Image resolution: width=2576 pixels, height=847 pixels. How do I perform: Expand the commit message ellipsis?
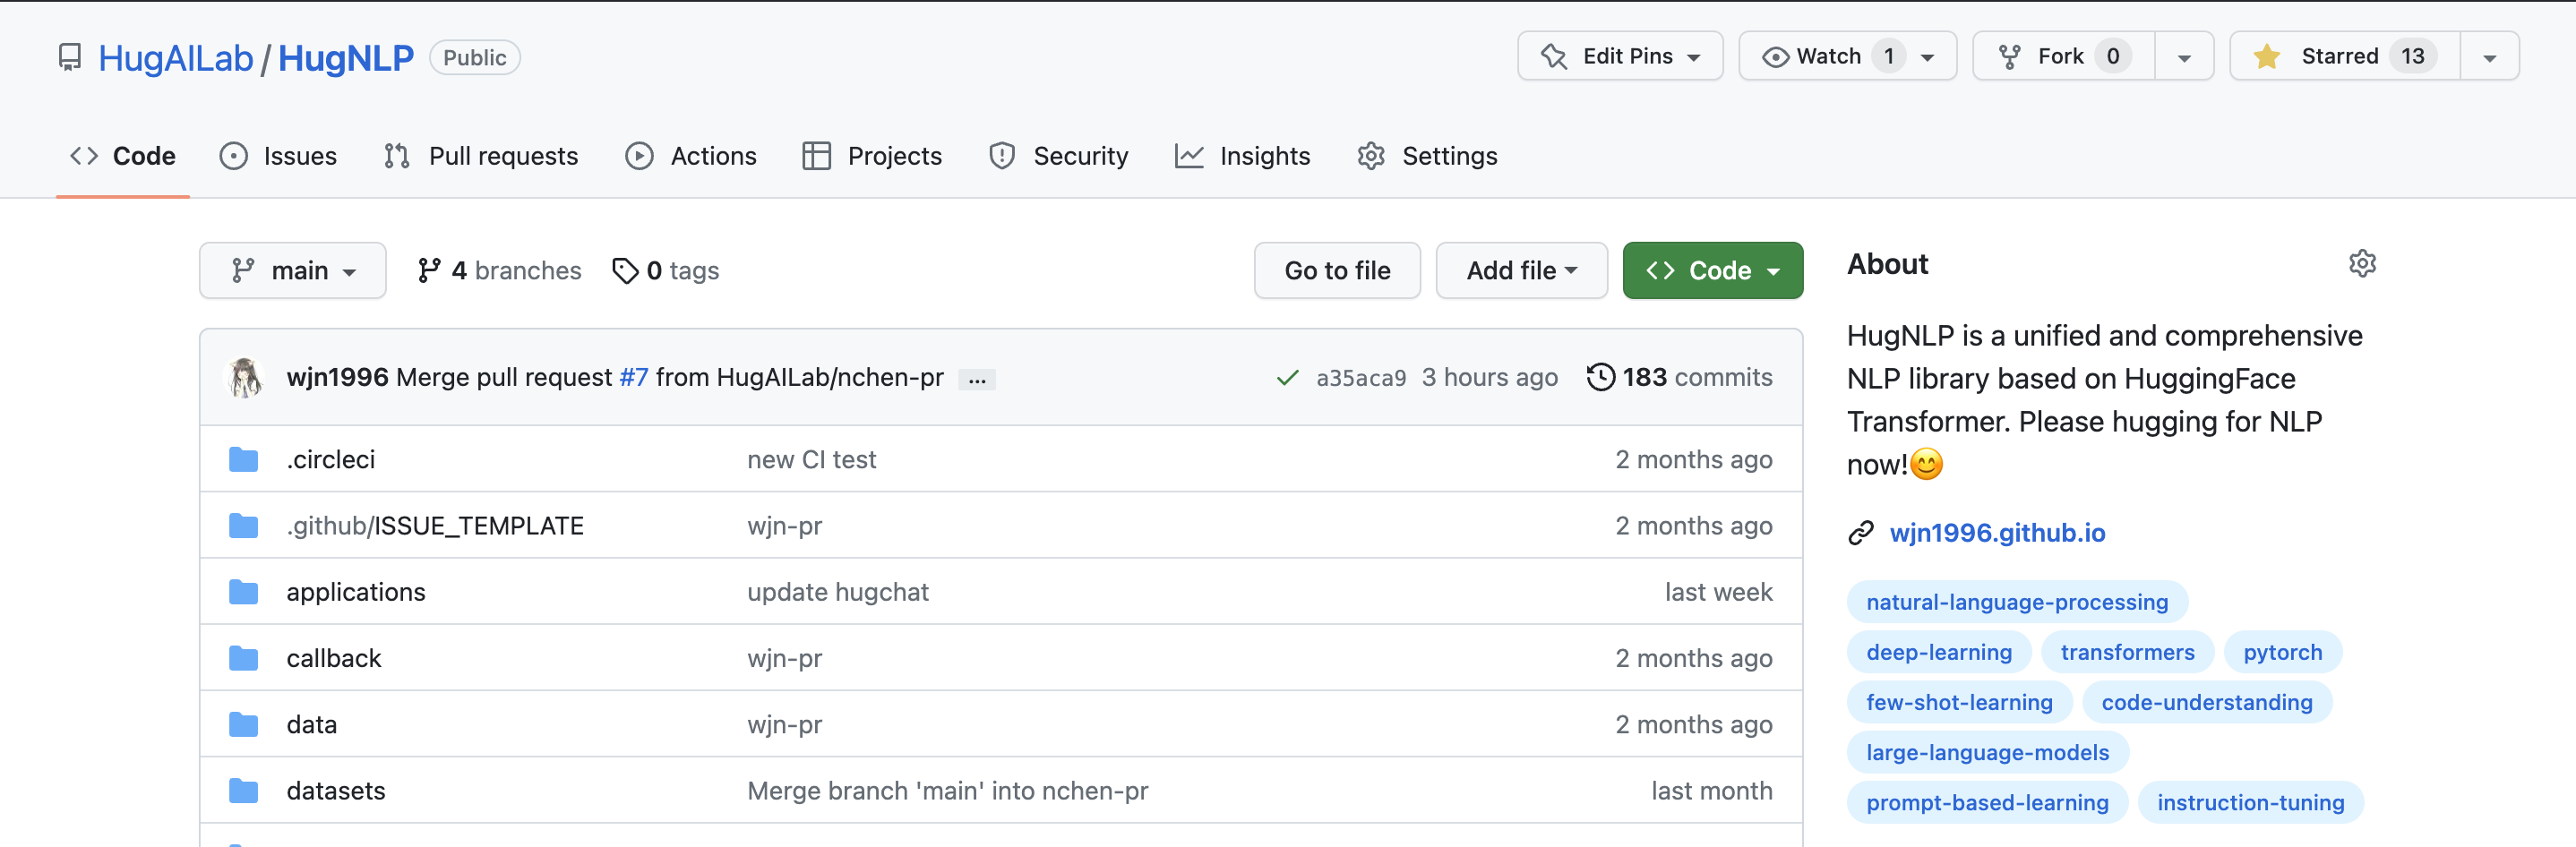tap(977, 379)
